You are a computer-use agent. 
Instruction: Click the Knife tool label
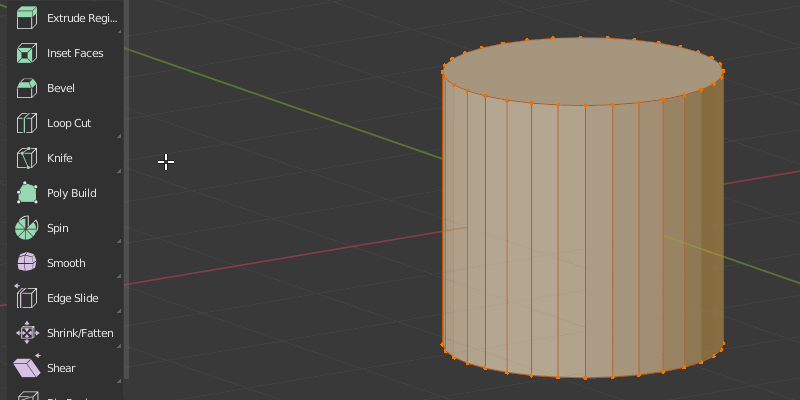click(60, 158)
